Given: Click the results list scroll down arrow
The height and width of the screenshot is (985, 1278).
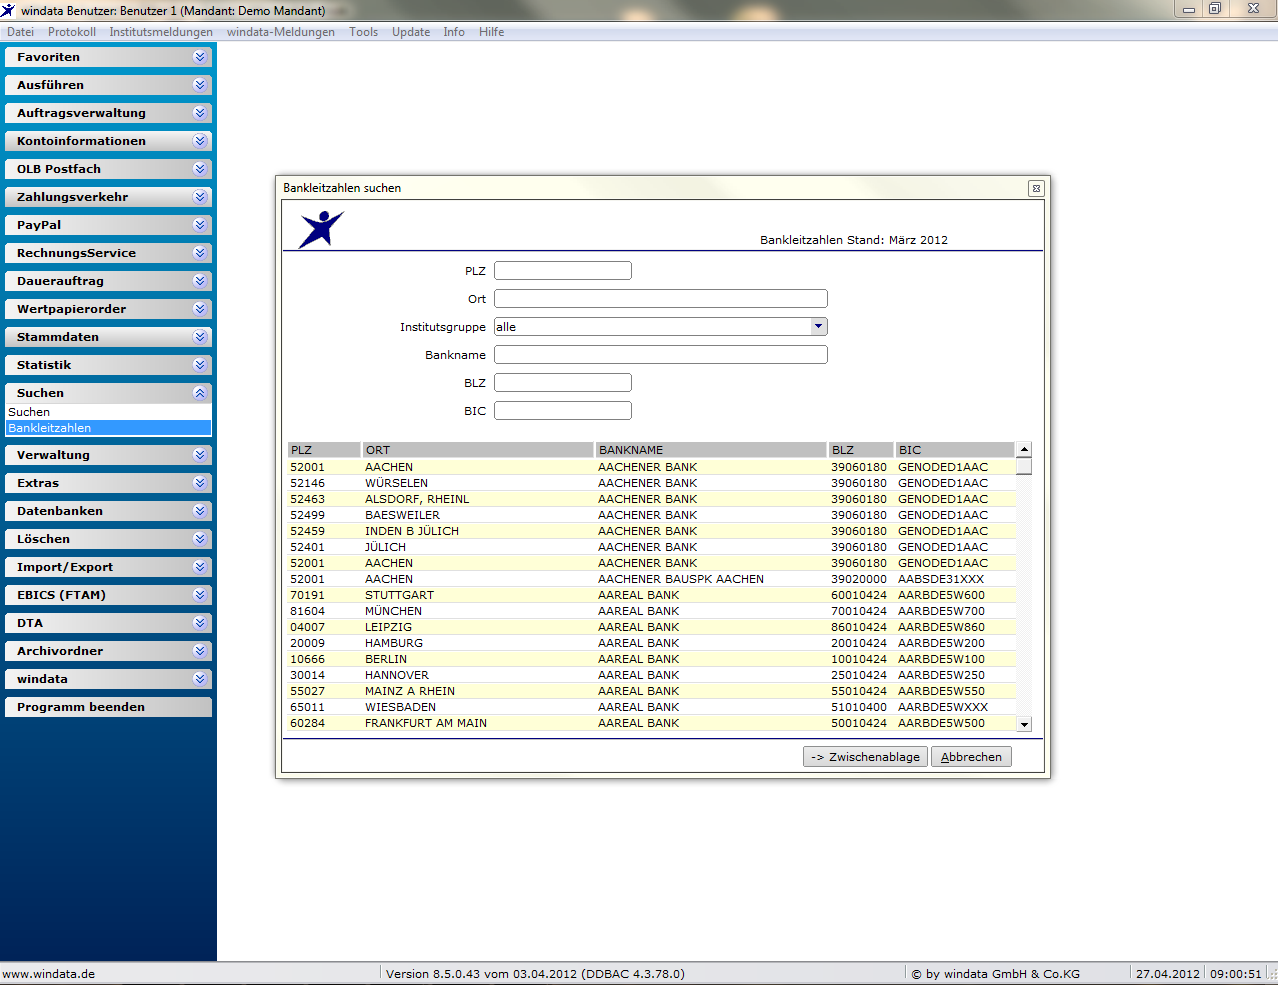Looking at the screenshot, I should point(1024,724).
